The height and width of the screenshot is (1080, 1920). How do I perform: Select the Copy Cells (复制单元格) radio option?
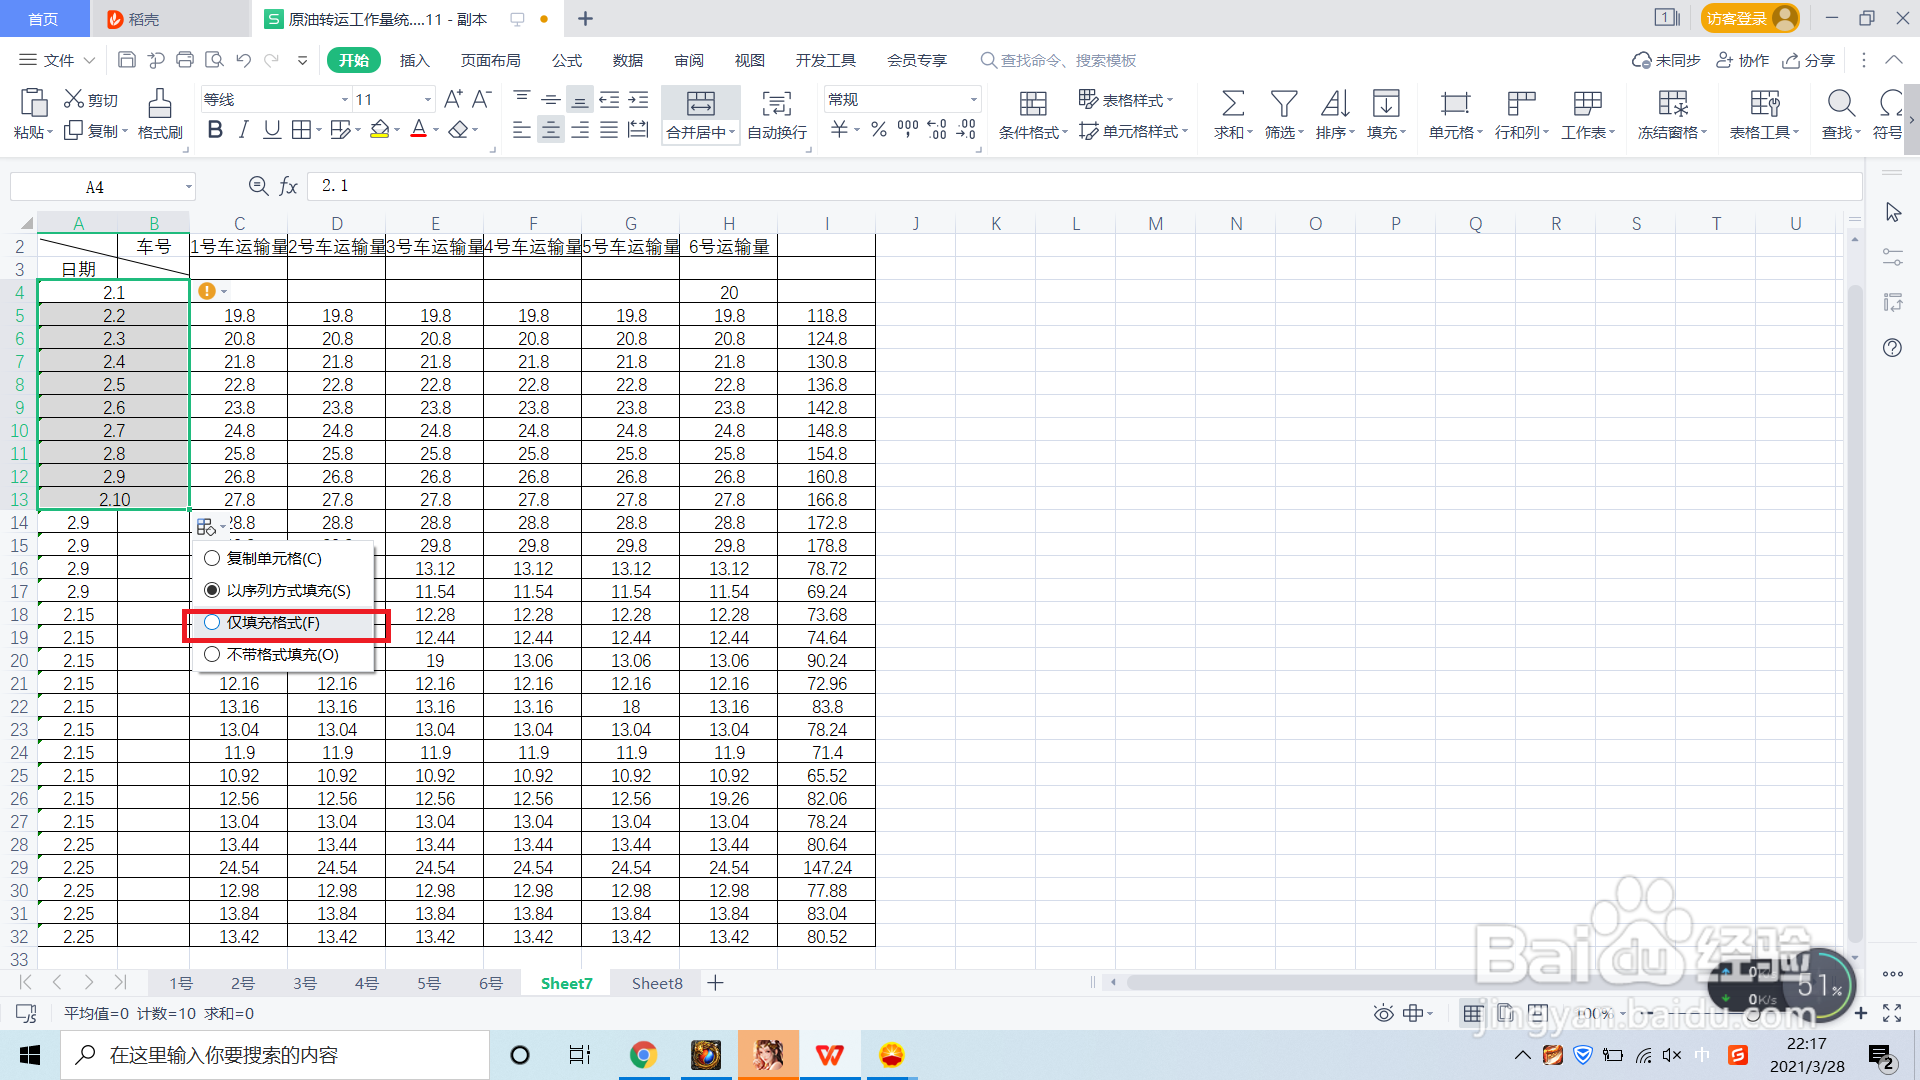(x=212, y=559)
